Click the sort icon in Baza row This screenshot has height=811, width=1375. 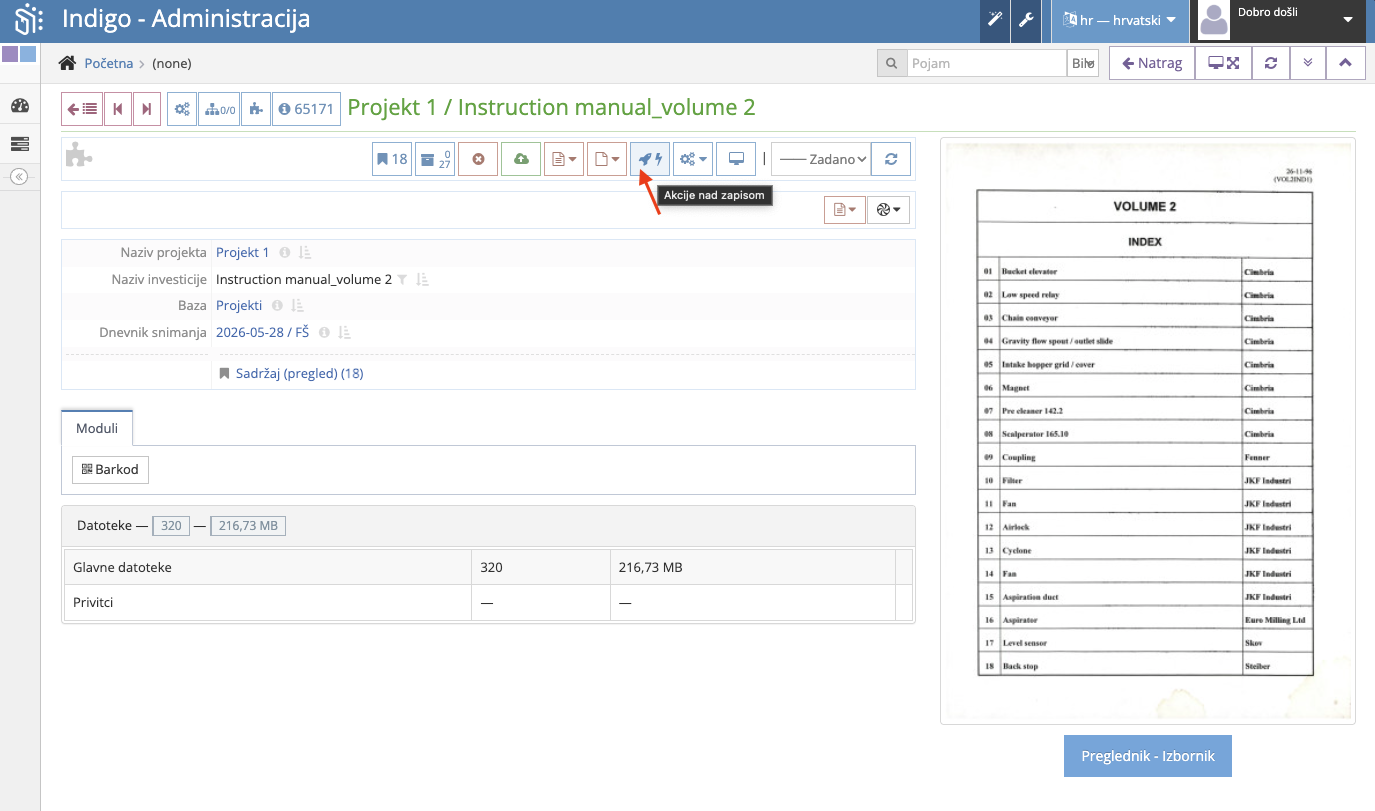pyautogui.click(x=298, y=306)
